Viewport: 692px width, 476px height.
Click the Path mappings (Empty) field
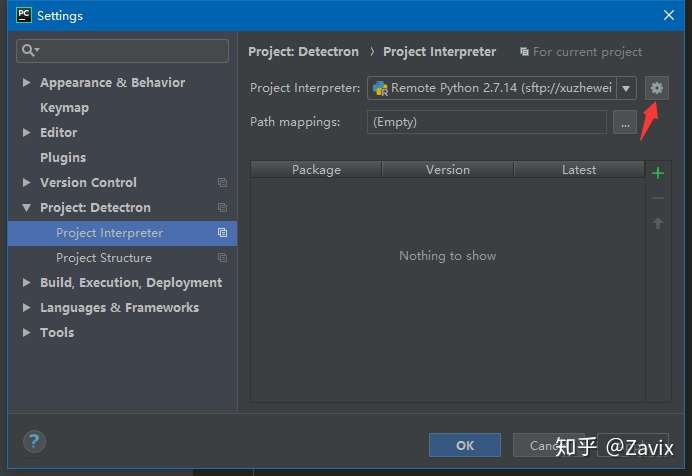click(x=487, y=122)
